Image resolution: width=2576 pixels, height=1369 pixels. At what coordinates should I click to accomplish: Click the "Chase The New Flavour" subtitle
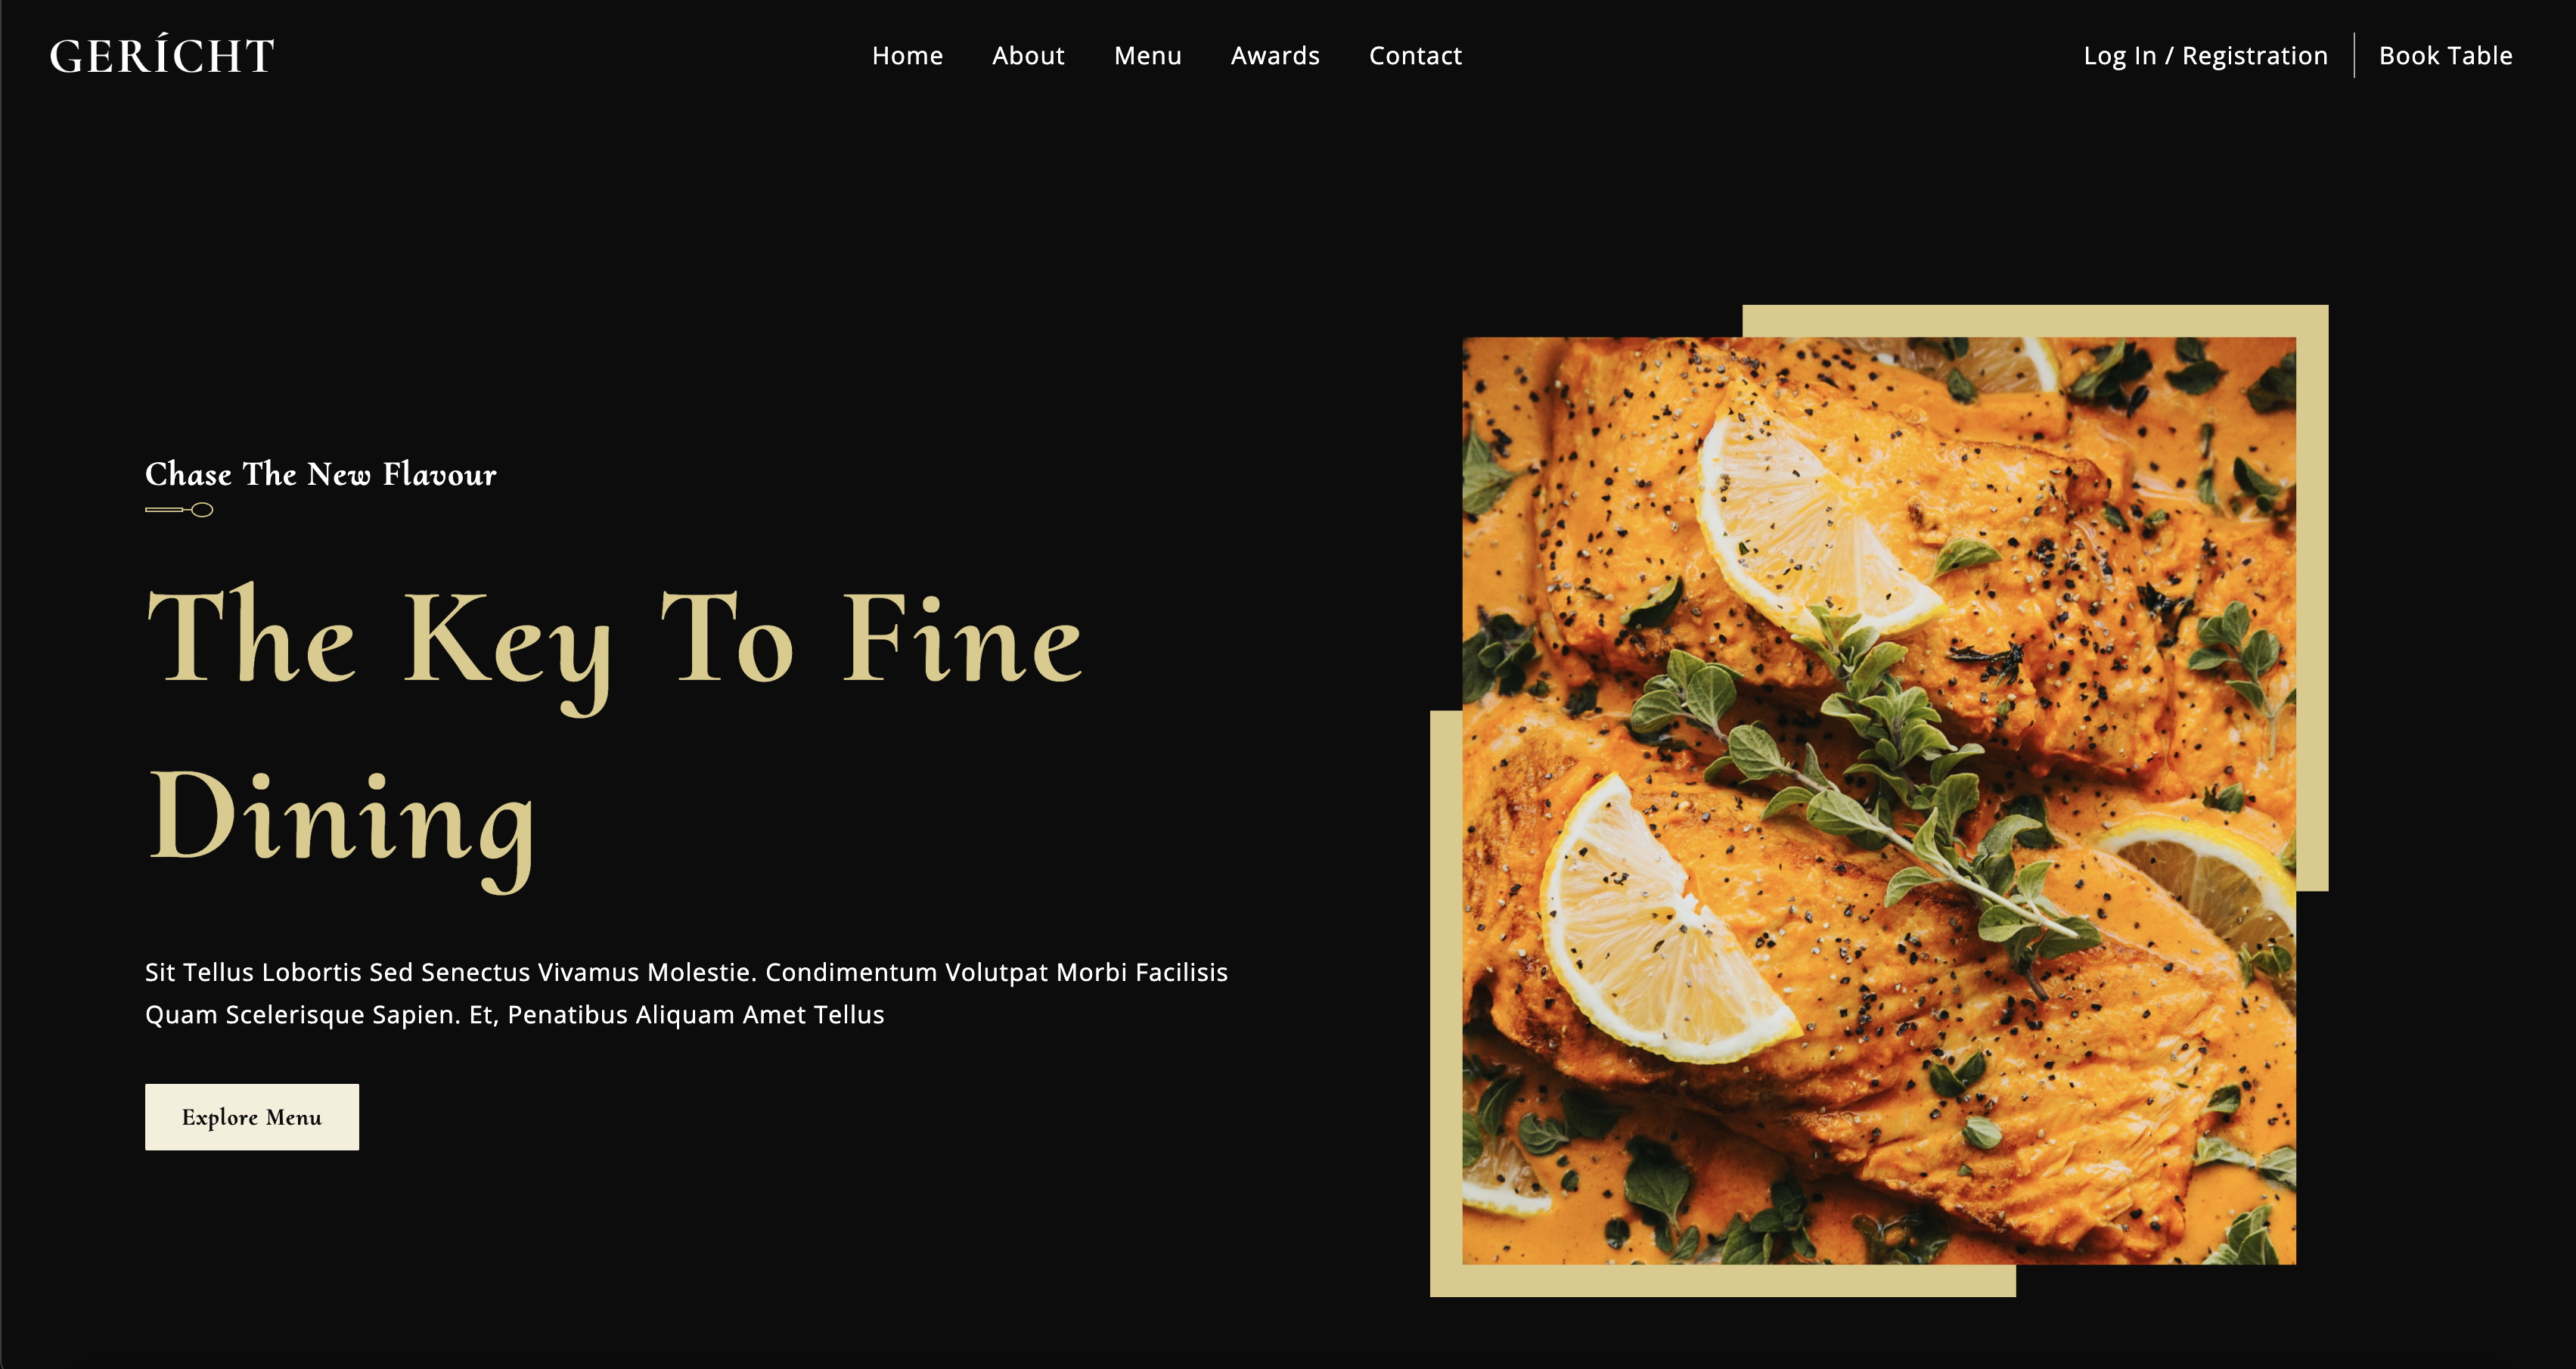pyautogui.click(x=321, y=474)
